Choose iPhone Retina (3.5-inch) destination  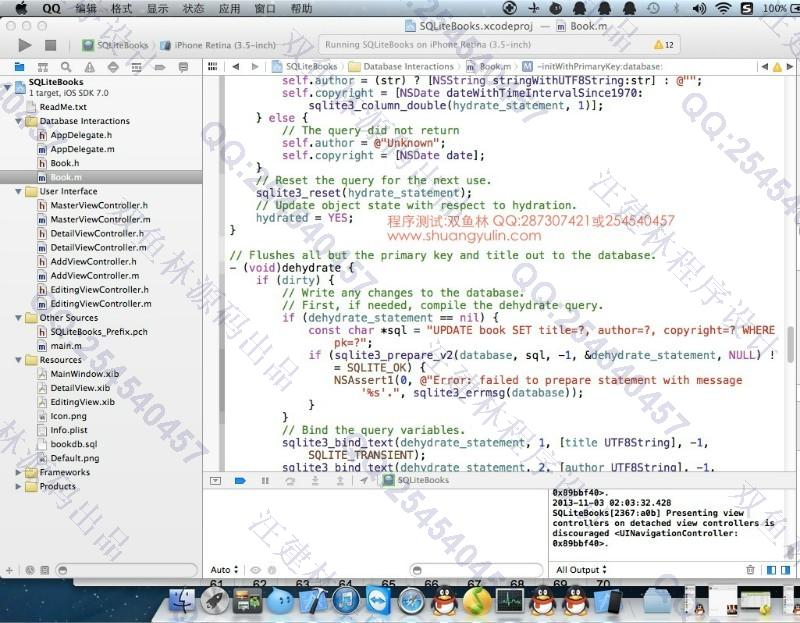(x=218, y=45)
